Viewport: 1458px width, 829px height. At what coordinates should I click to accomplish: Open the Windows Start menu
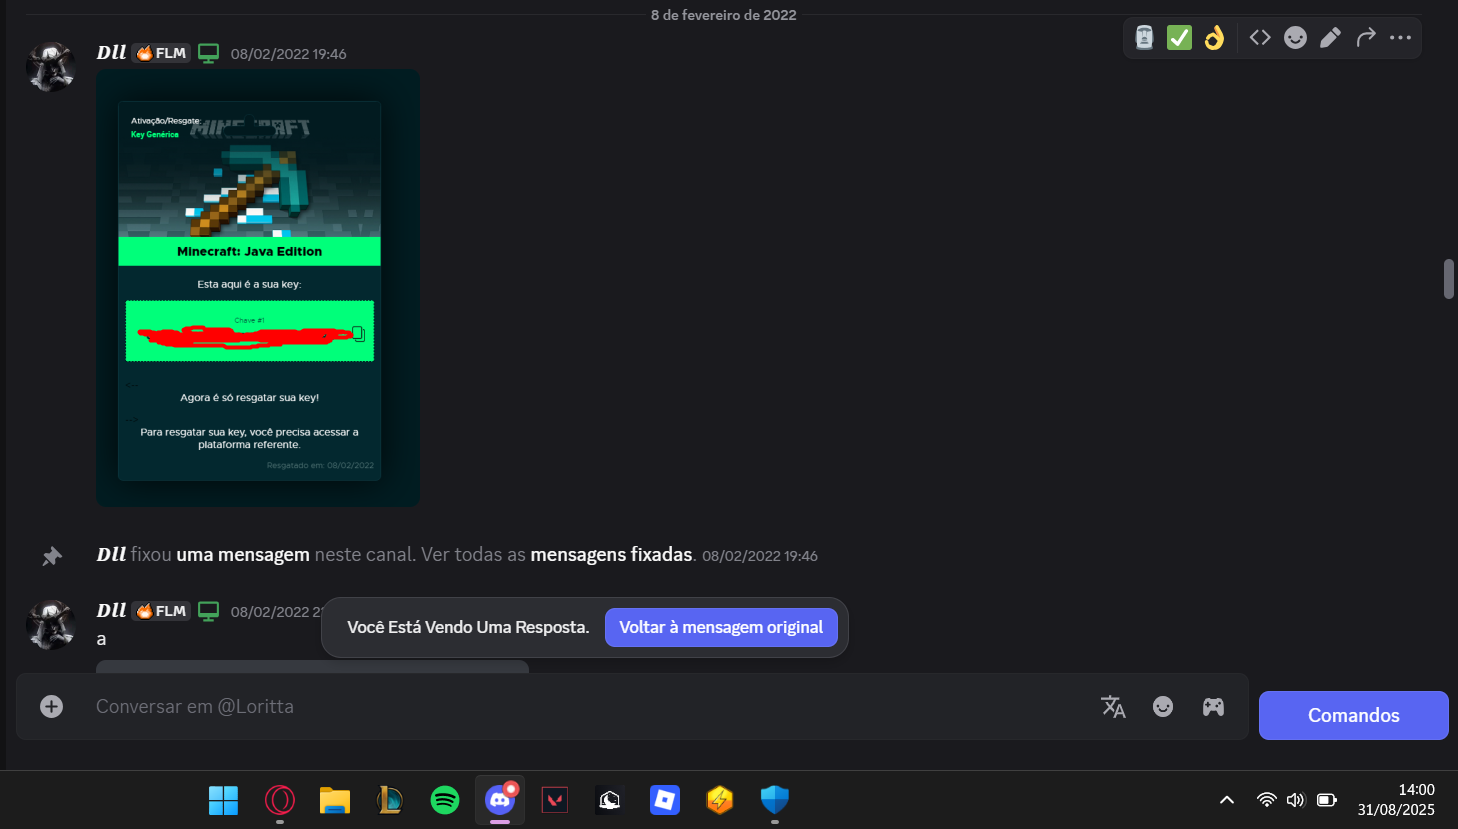(x=223, y=800)
